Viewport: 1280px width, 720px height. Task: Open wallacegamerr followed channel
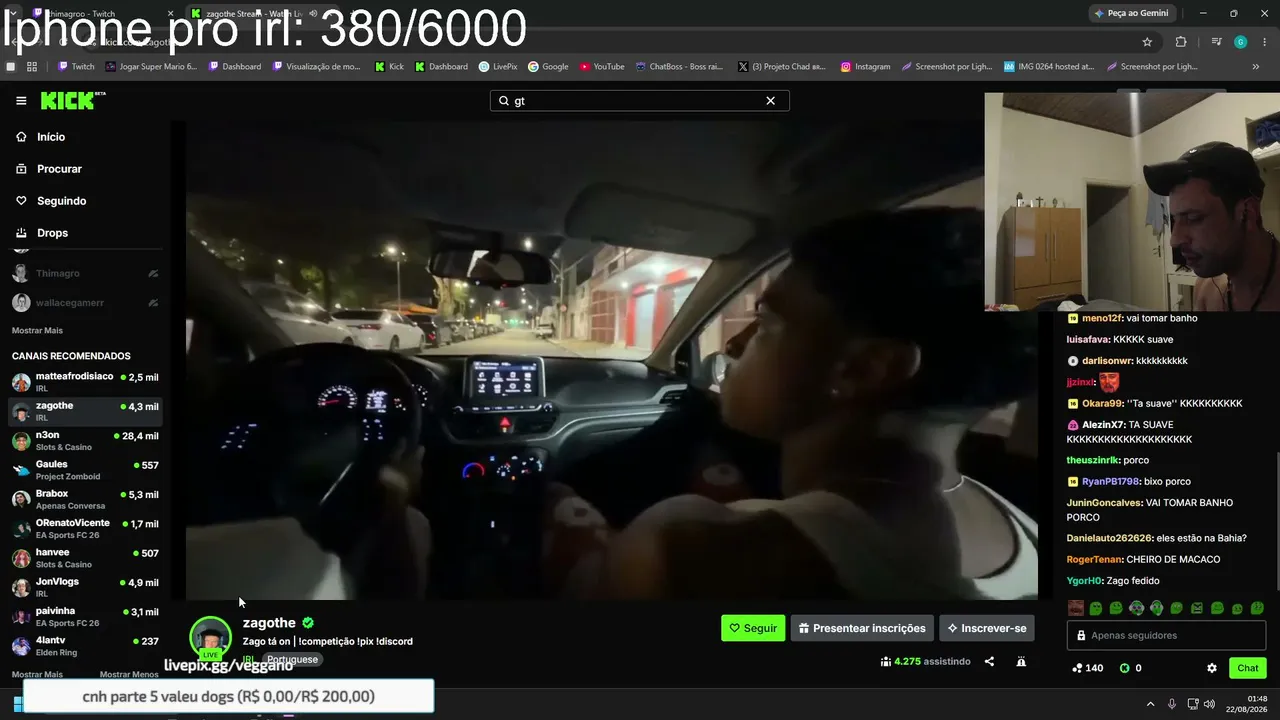[x=85, y=302]
